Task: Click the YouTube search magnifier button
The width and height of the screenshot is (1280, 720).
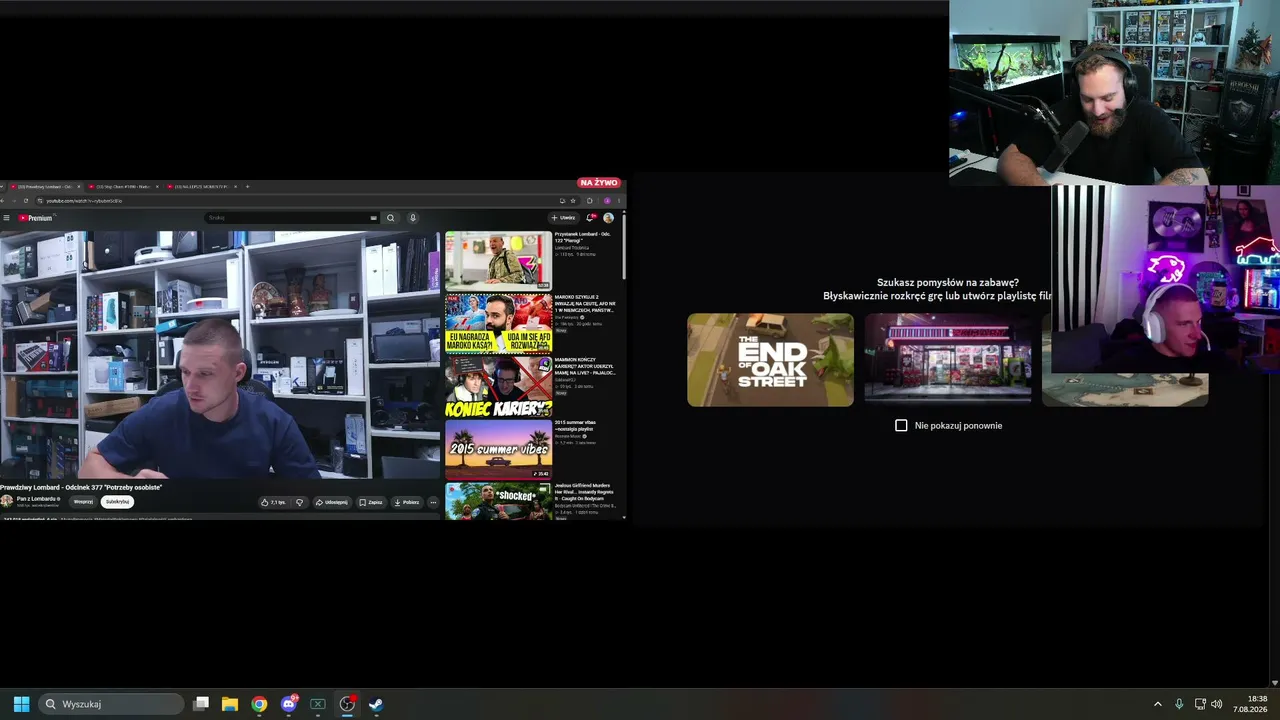Action: 391,218
